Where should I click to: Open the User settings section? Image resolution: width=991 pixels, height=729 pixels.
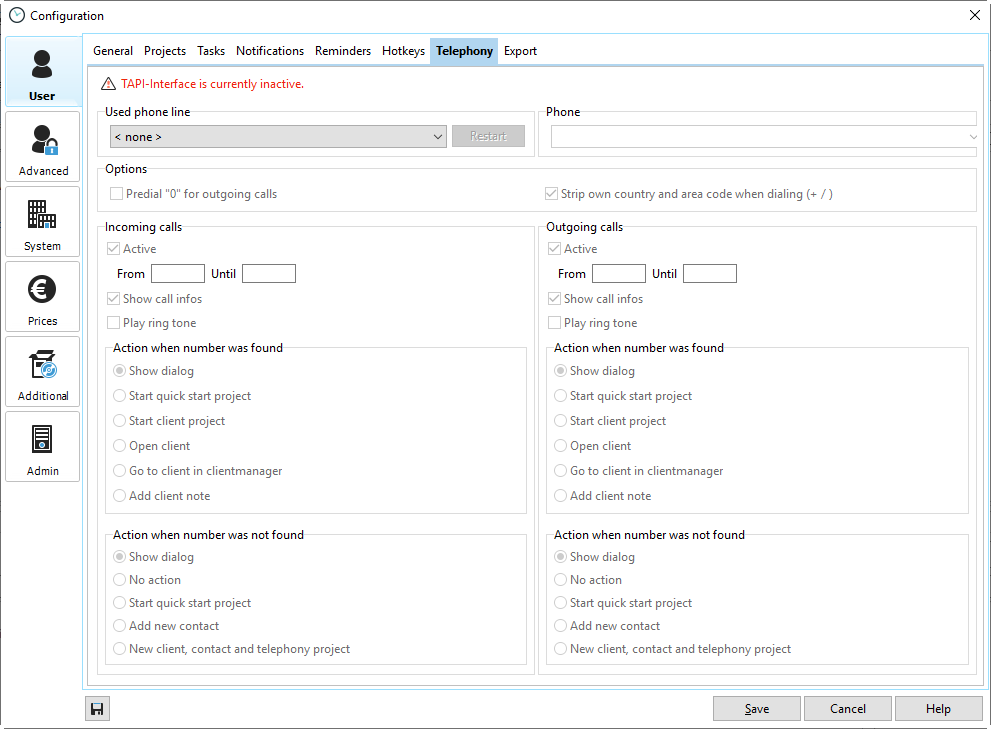click(42, 72)
